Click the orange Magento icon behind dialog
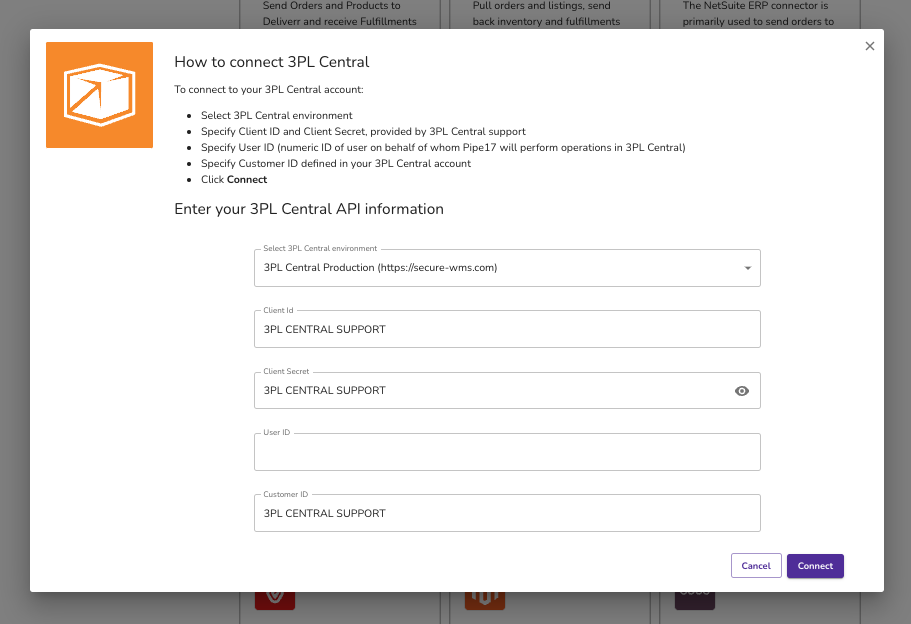The image size is (911, 624). tap(485, 601)
